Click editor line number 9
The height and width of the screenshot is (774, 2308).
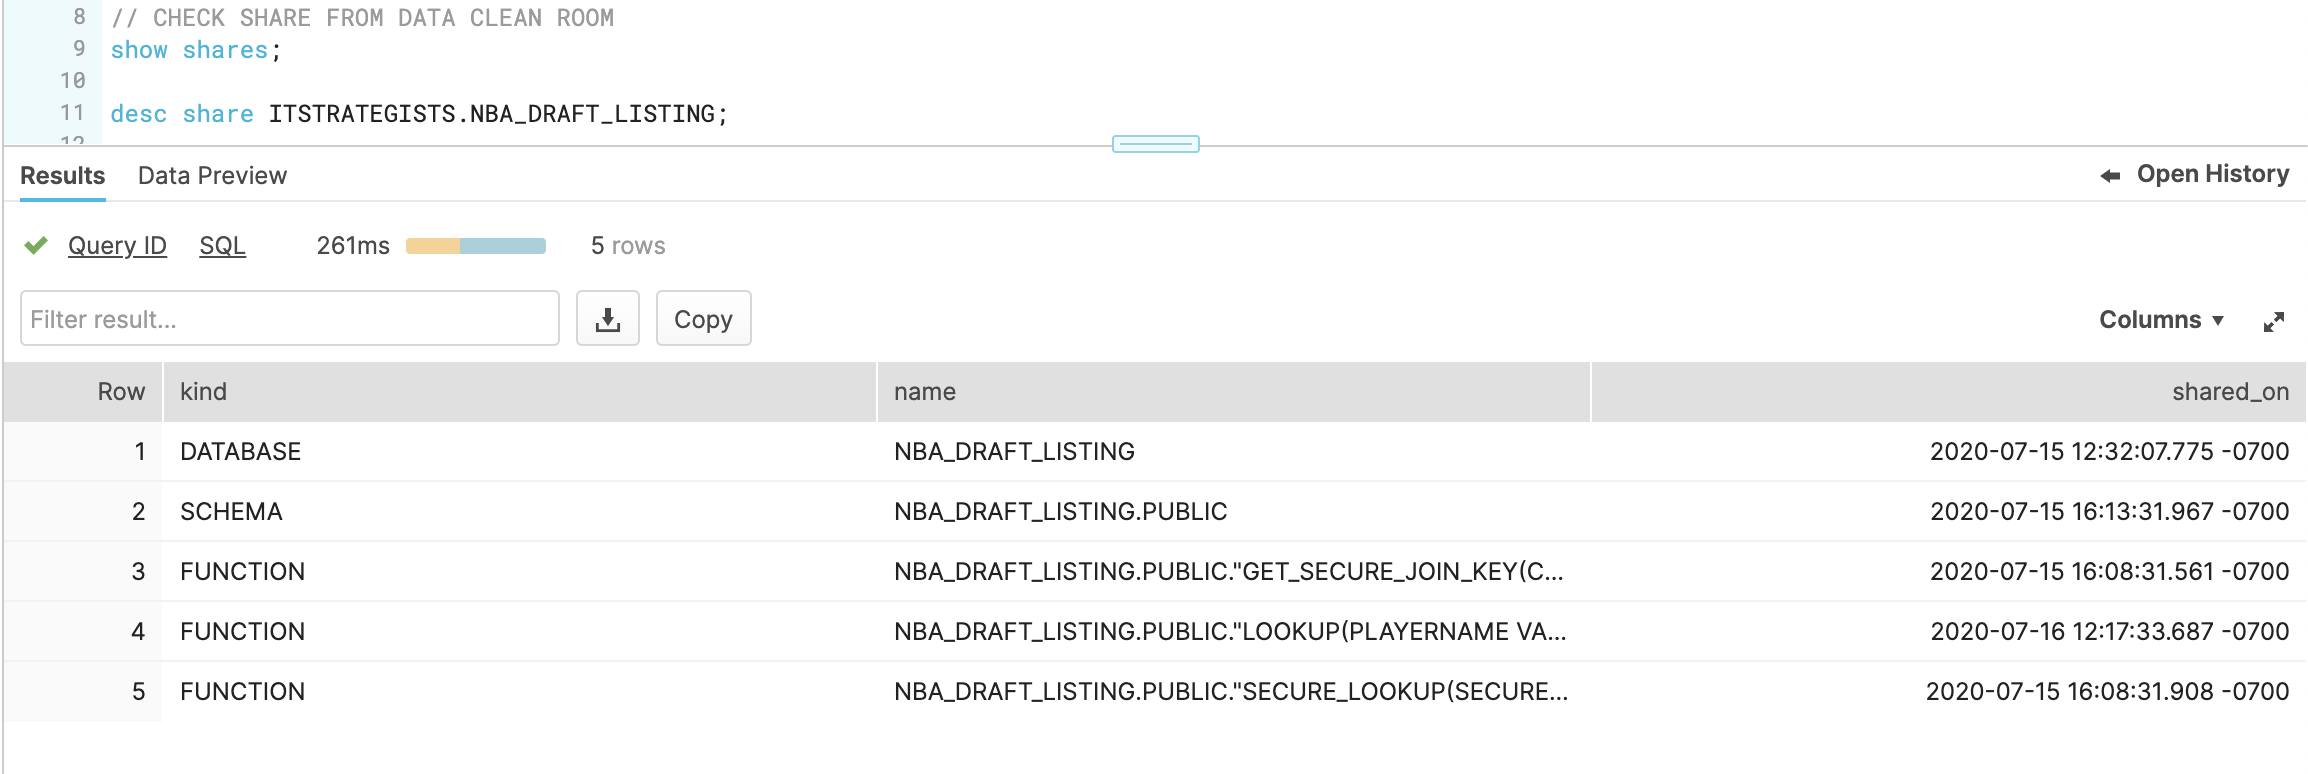click(79, 49)
